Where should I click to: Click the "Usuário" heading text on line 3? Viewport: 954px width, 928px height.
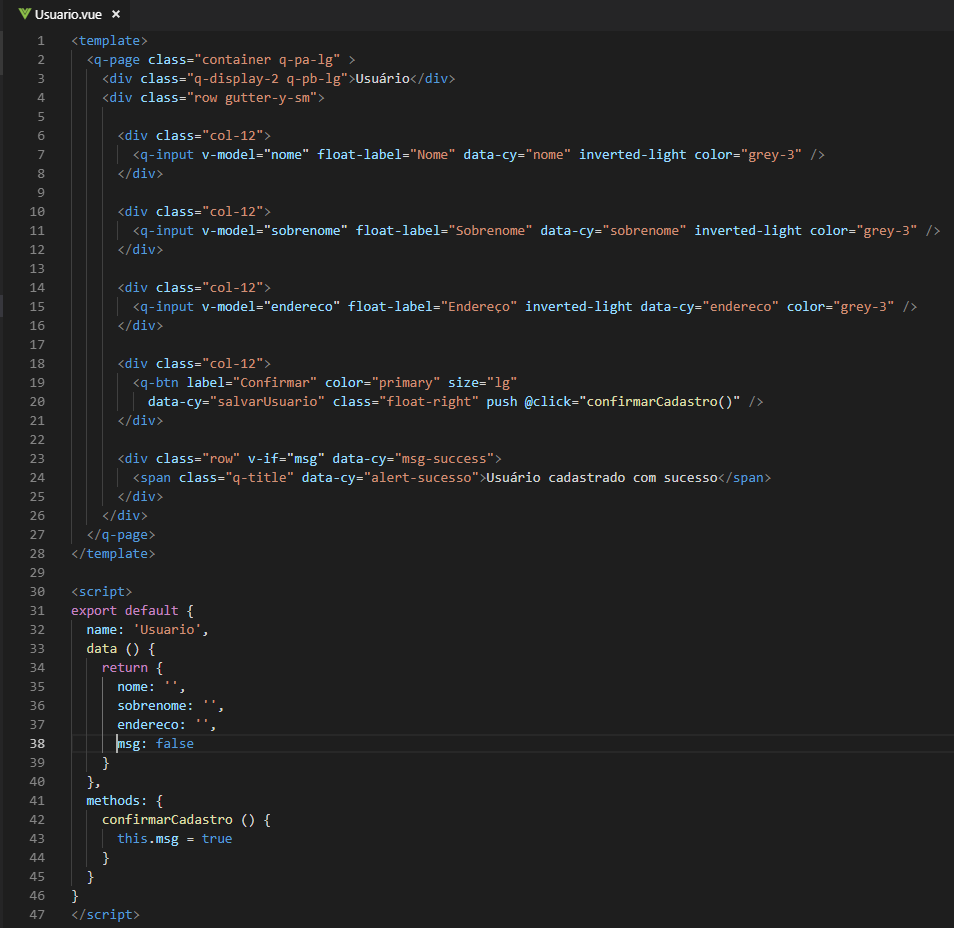[383, 79]
